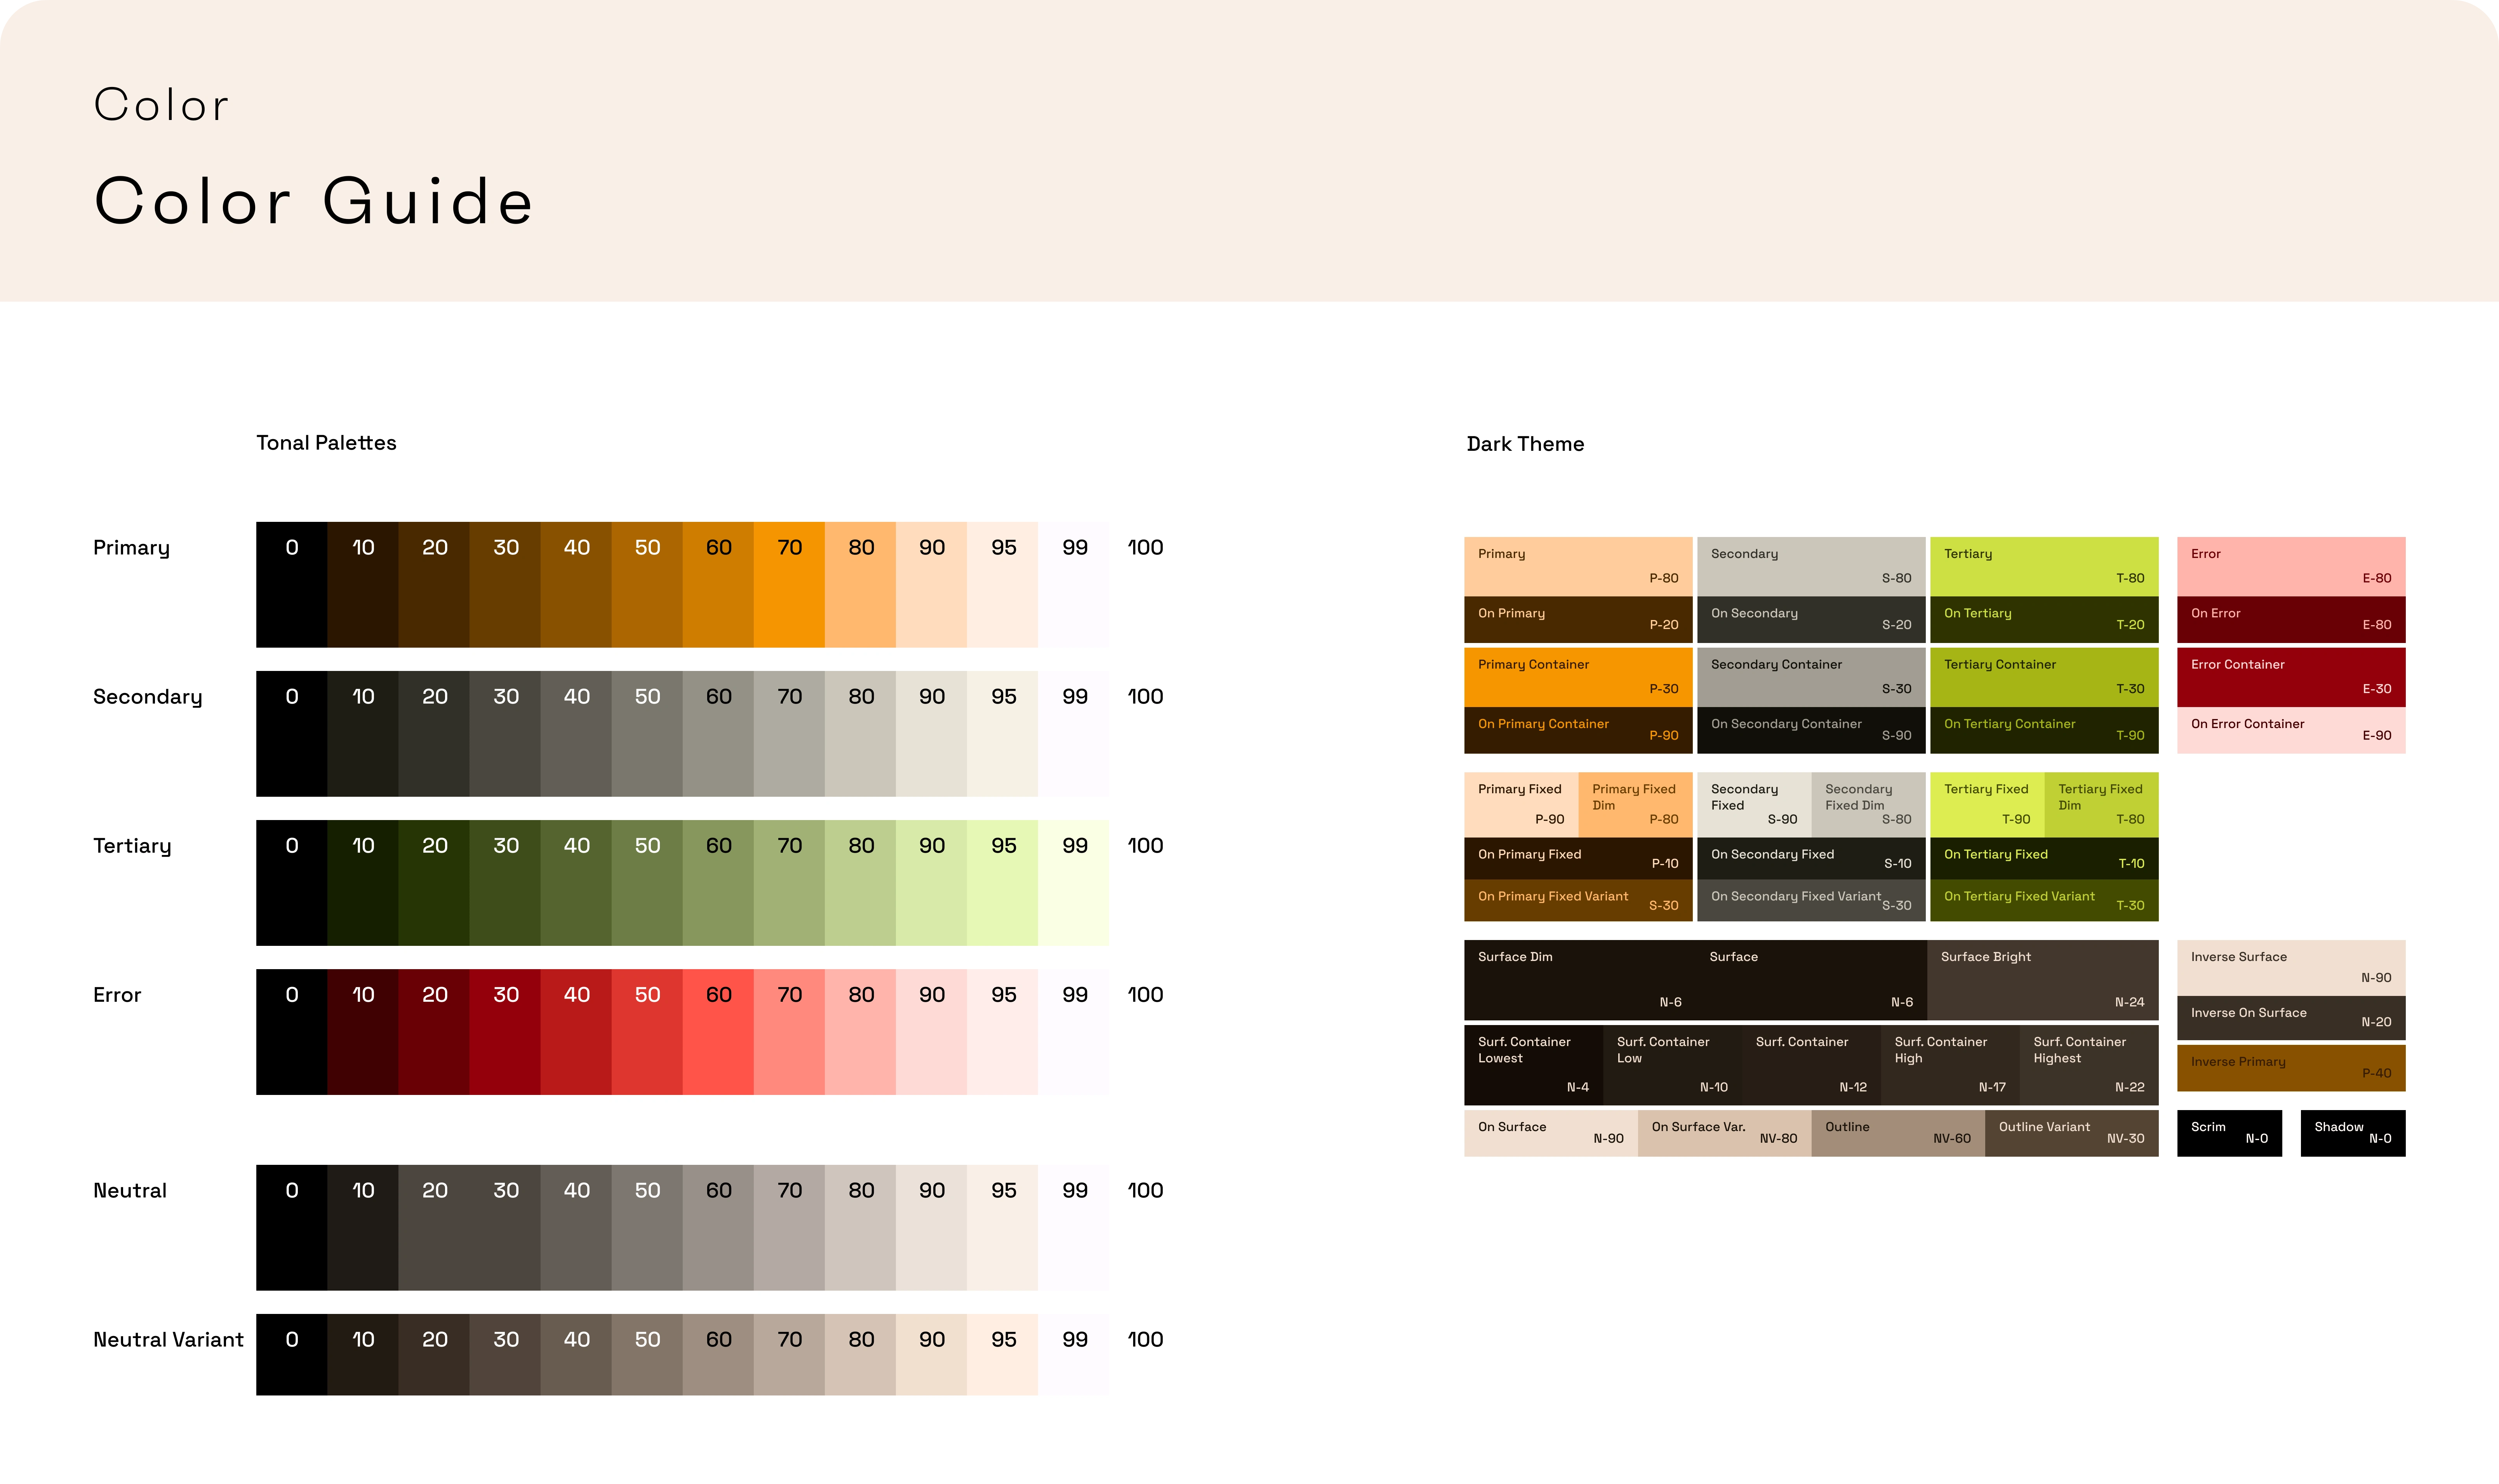Viewport: 2499px width, 1484px height.
Task: Click the On Primary Fixed P-10 swatch
Action: 1578,859
